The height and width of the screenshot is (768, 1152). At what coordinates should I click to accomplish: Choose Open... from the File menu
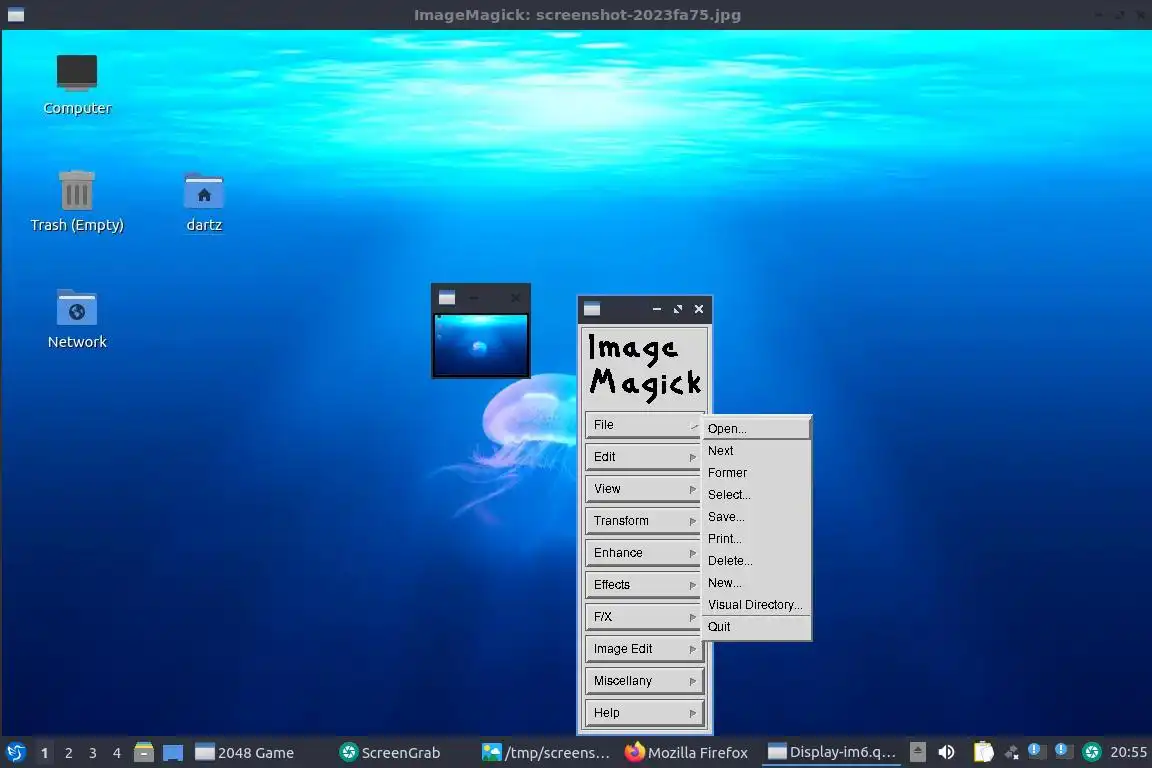coord(756,428)
